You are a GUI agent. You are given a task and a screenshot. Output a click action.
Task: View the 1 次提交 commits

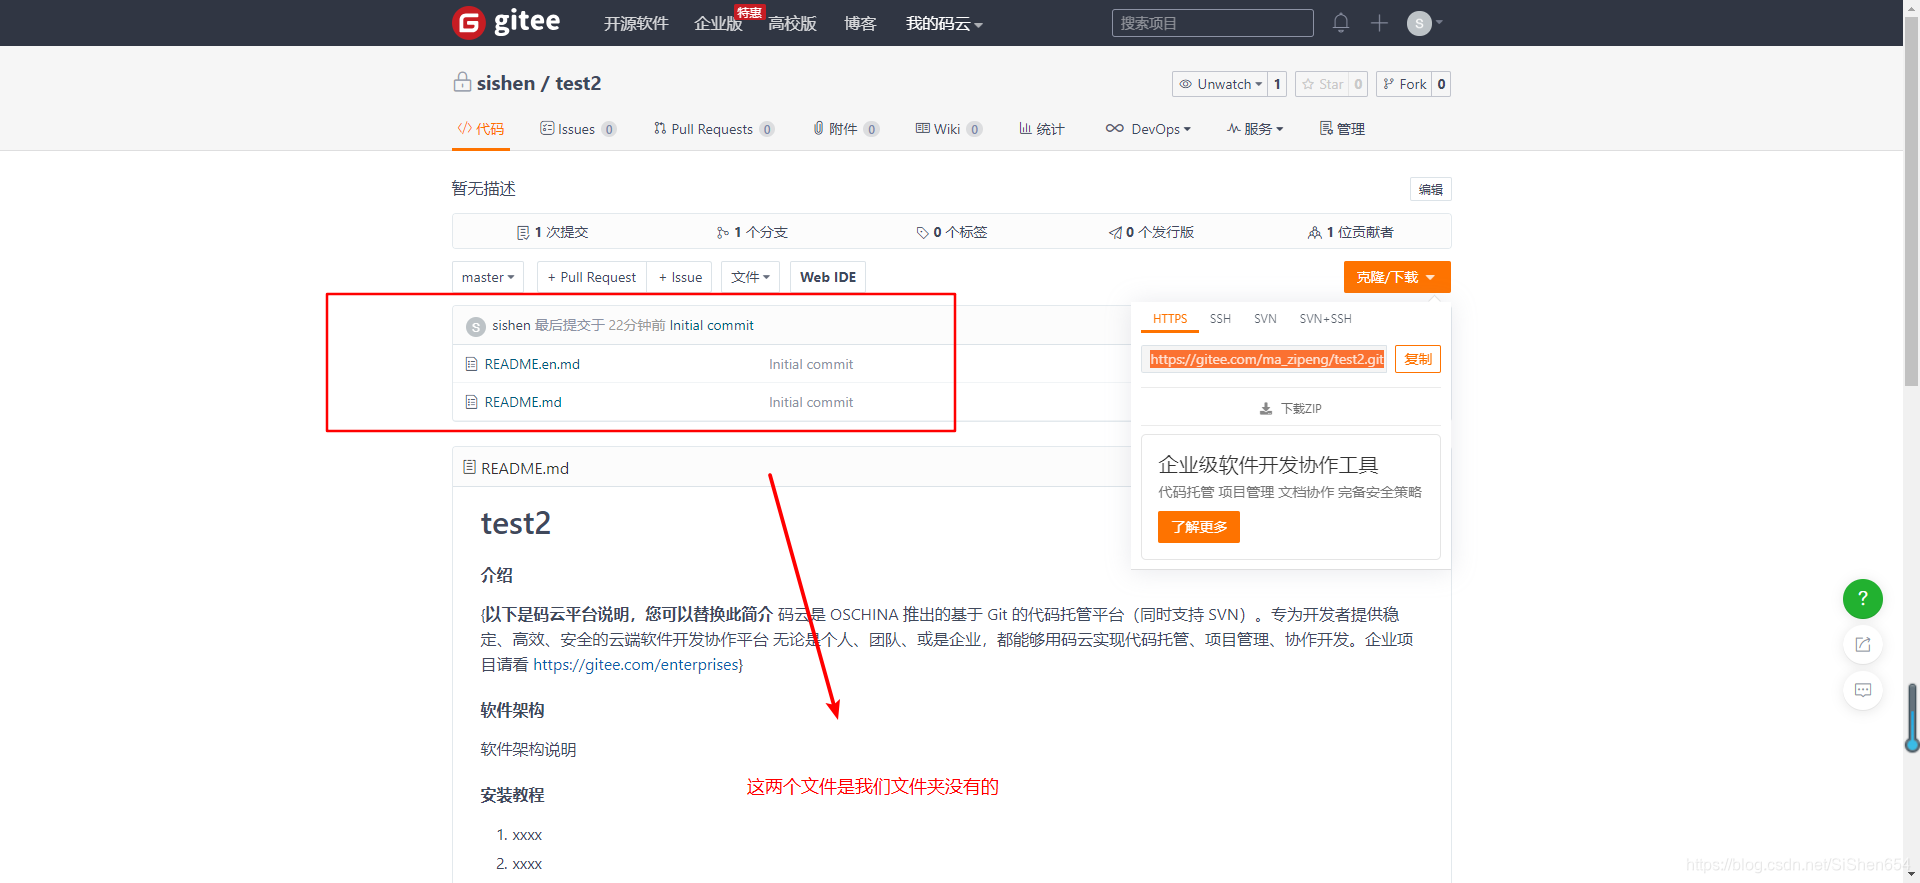pyautogui.click(x=552, y=232)
